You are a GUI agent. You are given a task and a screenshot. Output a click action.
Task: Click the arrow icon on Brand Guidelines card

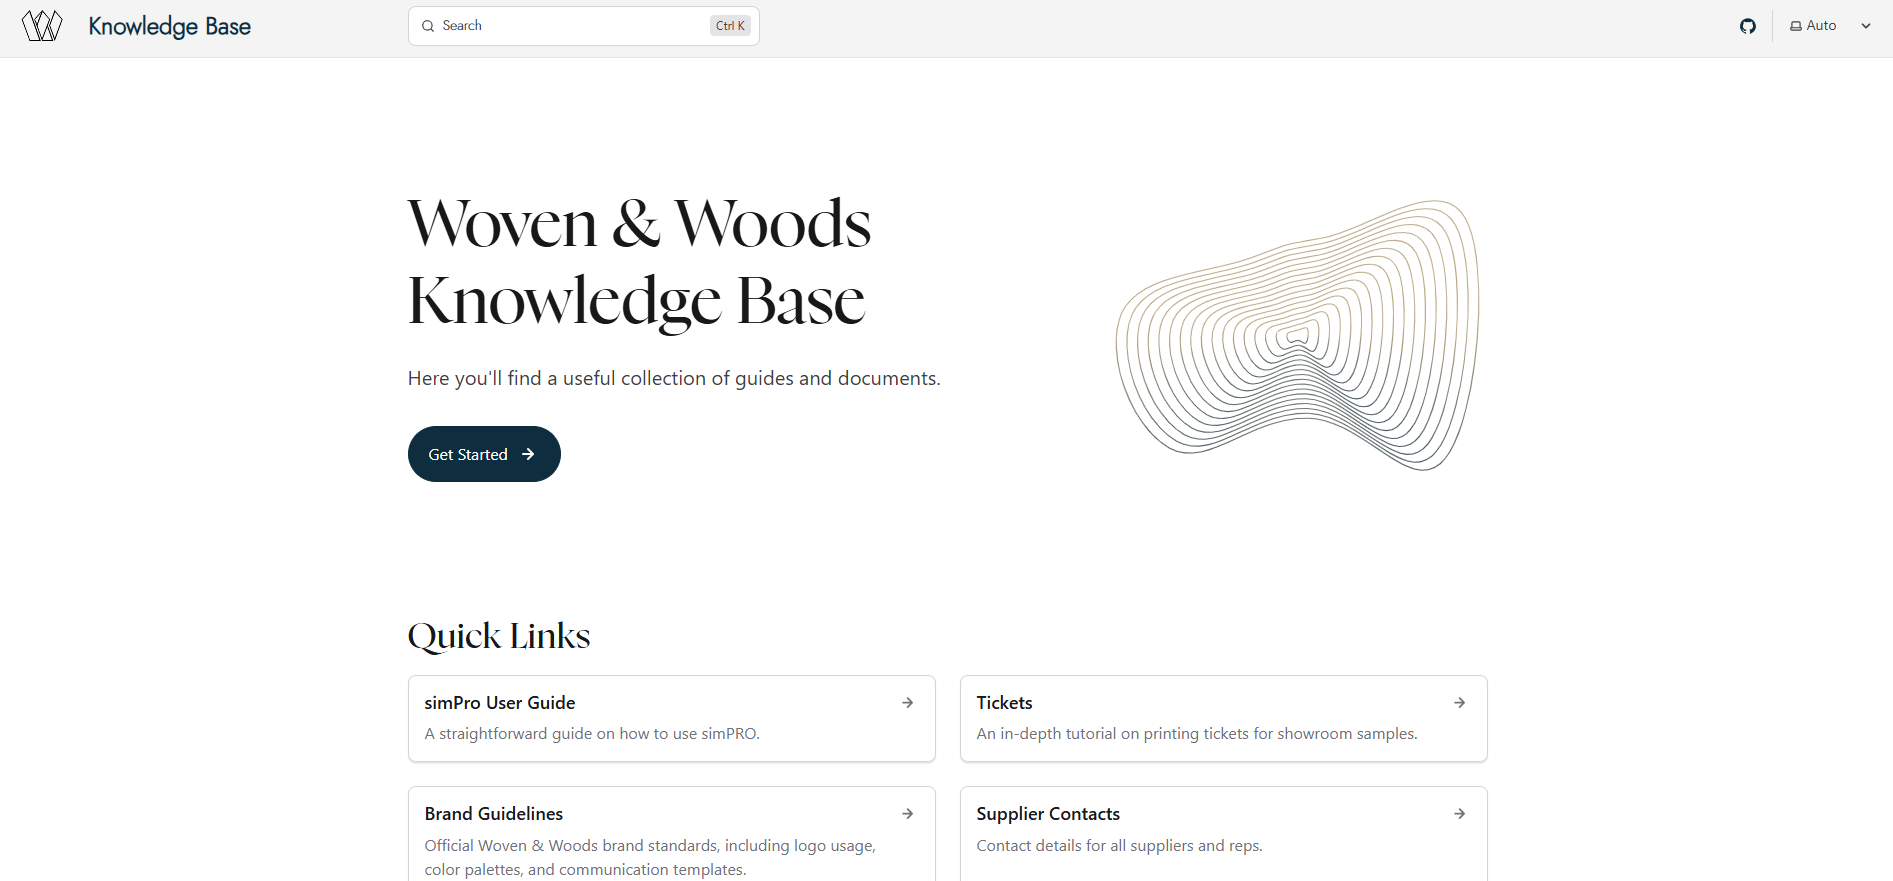908,814
